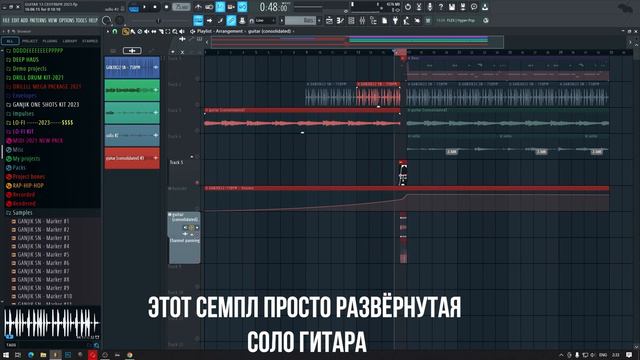Viewport: 640px width, 360px height.
Task: Click the transport record button
Action: [167, 7]
